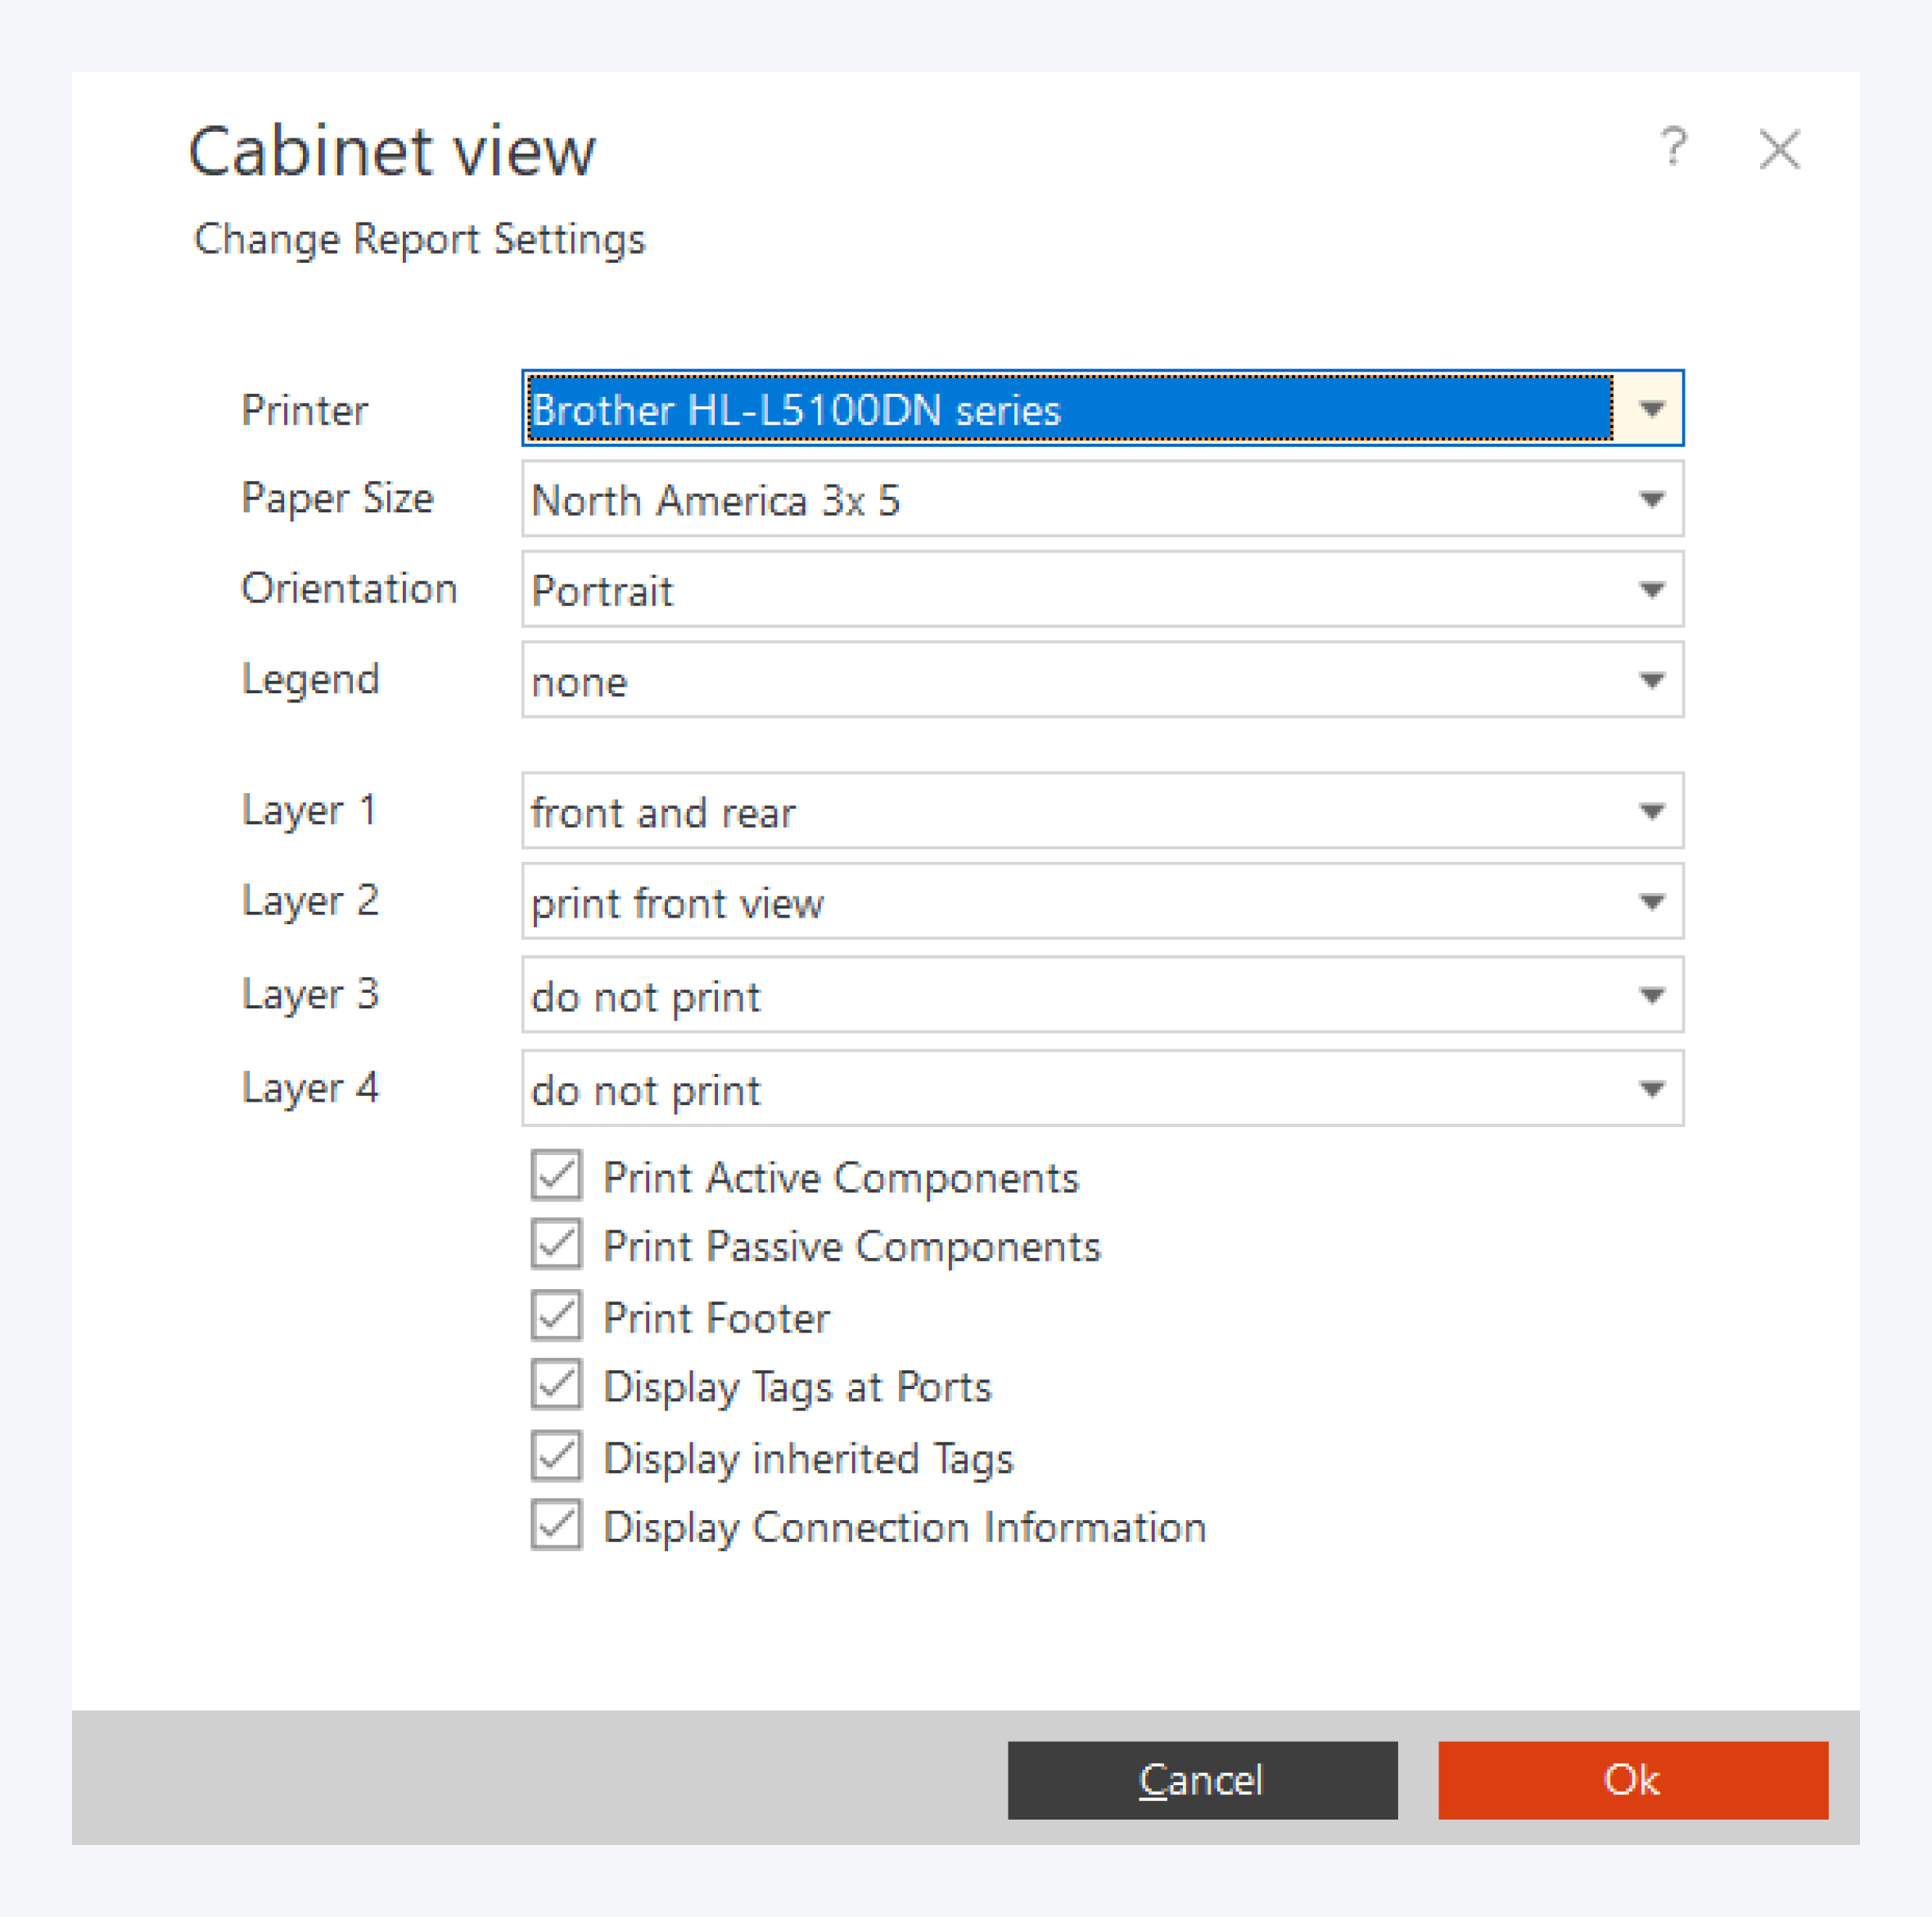1932x1917 pixels.
Task: Click the help question mark icon
Action: [1673, 148]
